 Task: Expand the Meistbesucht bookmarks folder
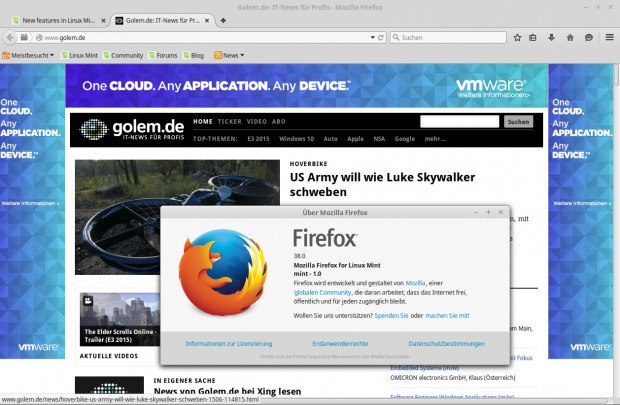click(x=28, y=55)
